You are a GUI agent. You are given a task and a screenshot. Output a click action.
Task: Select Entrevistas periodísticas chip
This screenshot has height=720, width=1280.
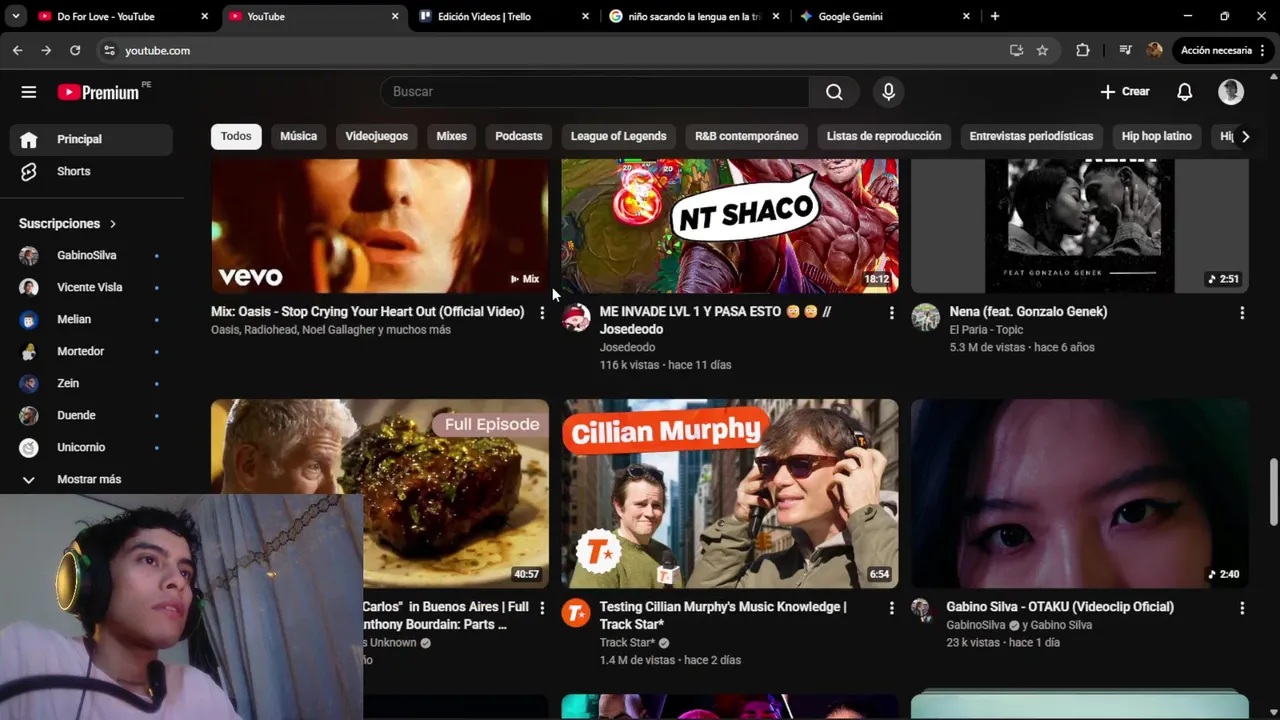tap(1031, 136)
